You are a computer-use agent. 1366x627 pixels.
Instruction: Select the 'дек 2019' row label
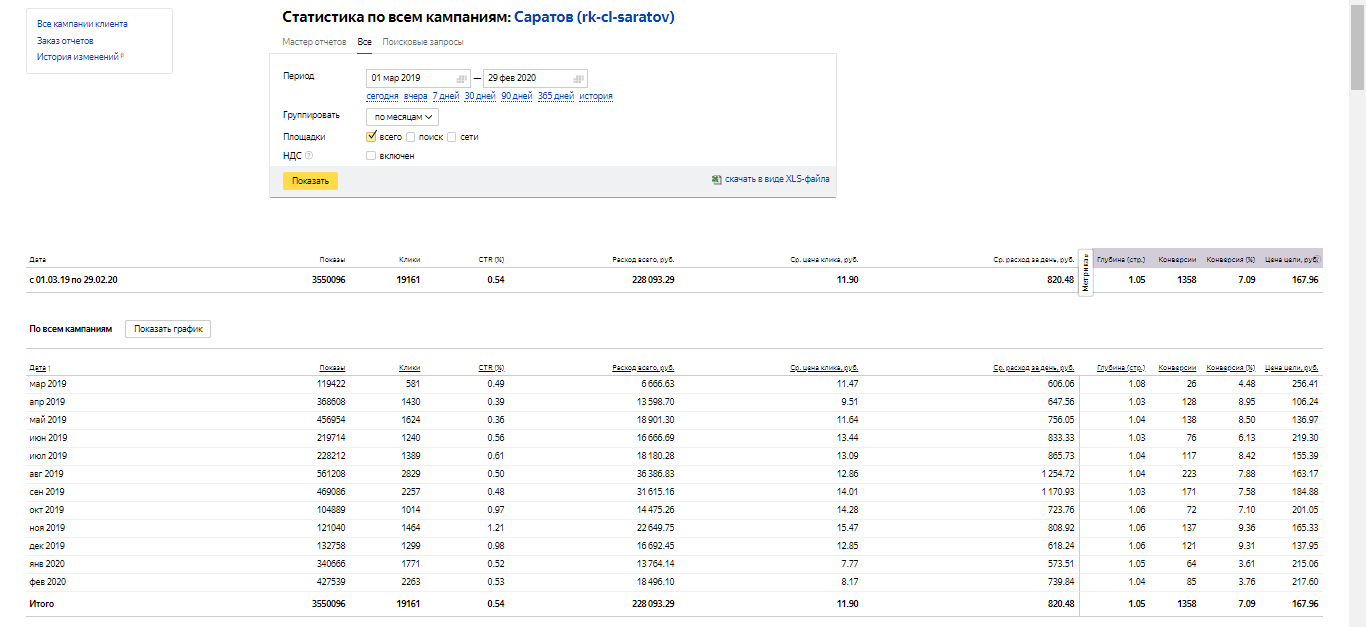(x=47, y=545)
